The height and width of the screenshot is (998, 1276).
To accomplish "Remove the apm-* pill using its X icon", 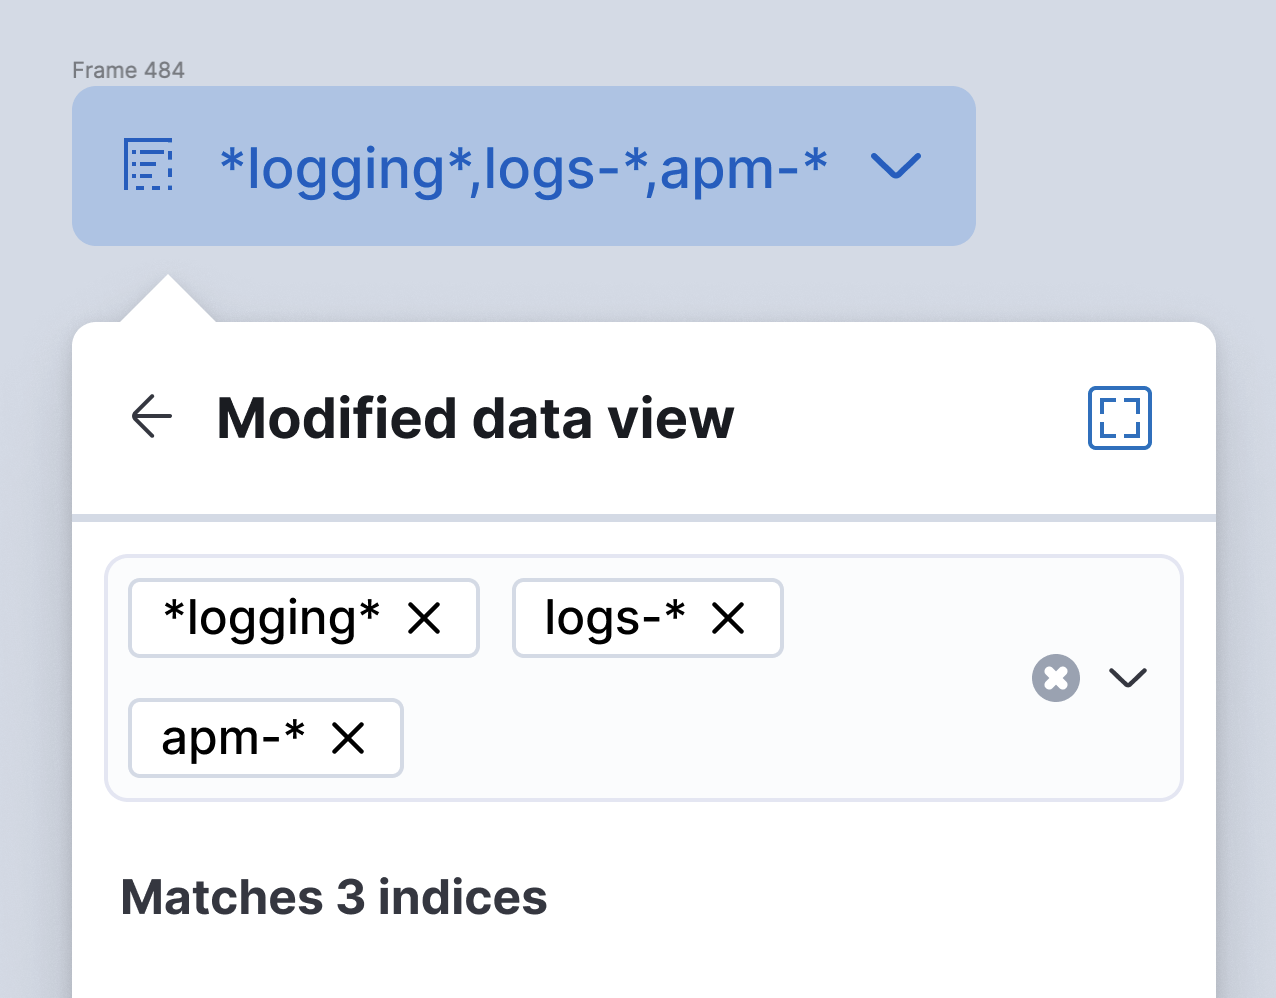I will click(x=349, y=738).
